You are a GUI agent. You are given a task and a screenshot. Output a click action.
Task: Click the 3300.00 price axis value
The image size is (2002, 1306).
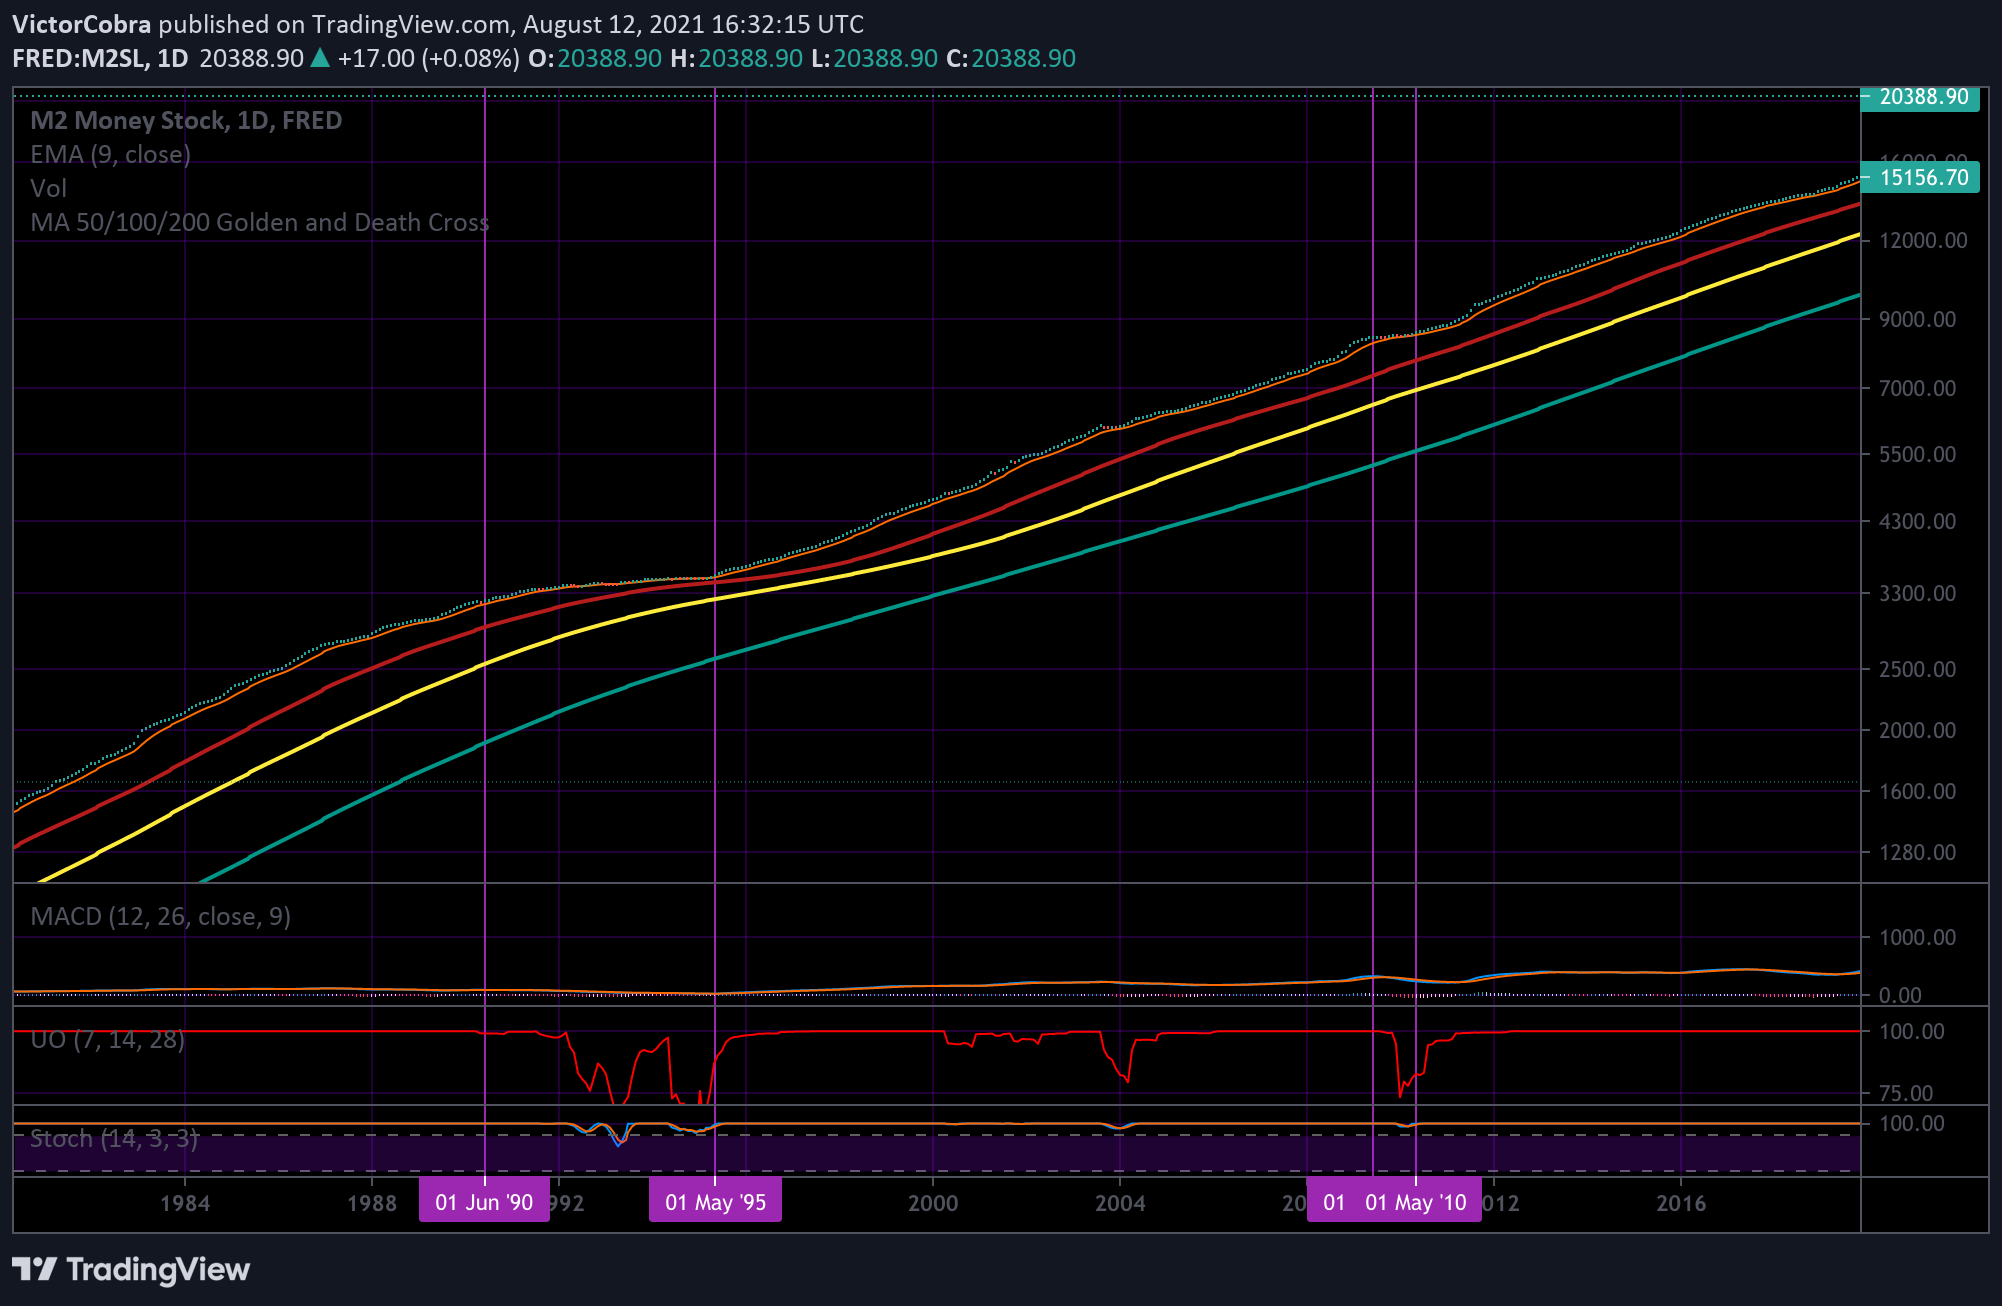(1917, 593)
